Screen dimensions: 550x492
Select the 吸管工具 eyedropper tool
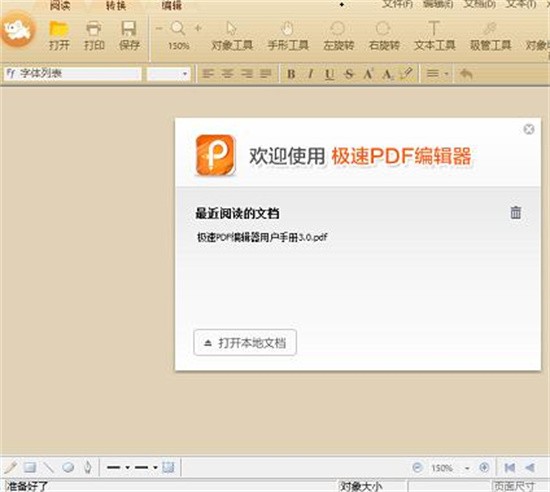click(x=490, y=36)
